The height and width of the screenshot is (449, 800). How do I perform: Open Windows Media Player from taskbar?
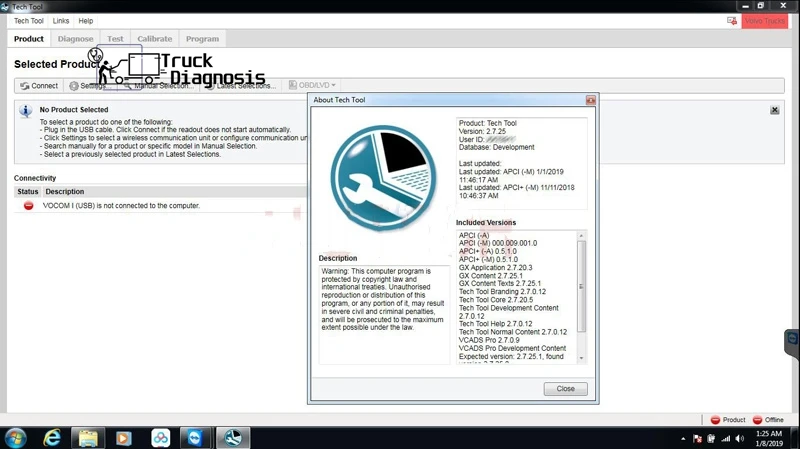[x=123, y=438]
